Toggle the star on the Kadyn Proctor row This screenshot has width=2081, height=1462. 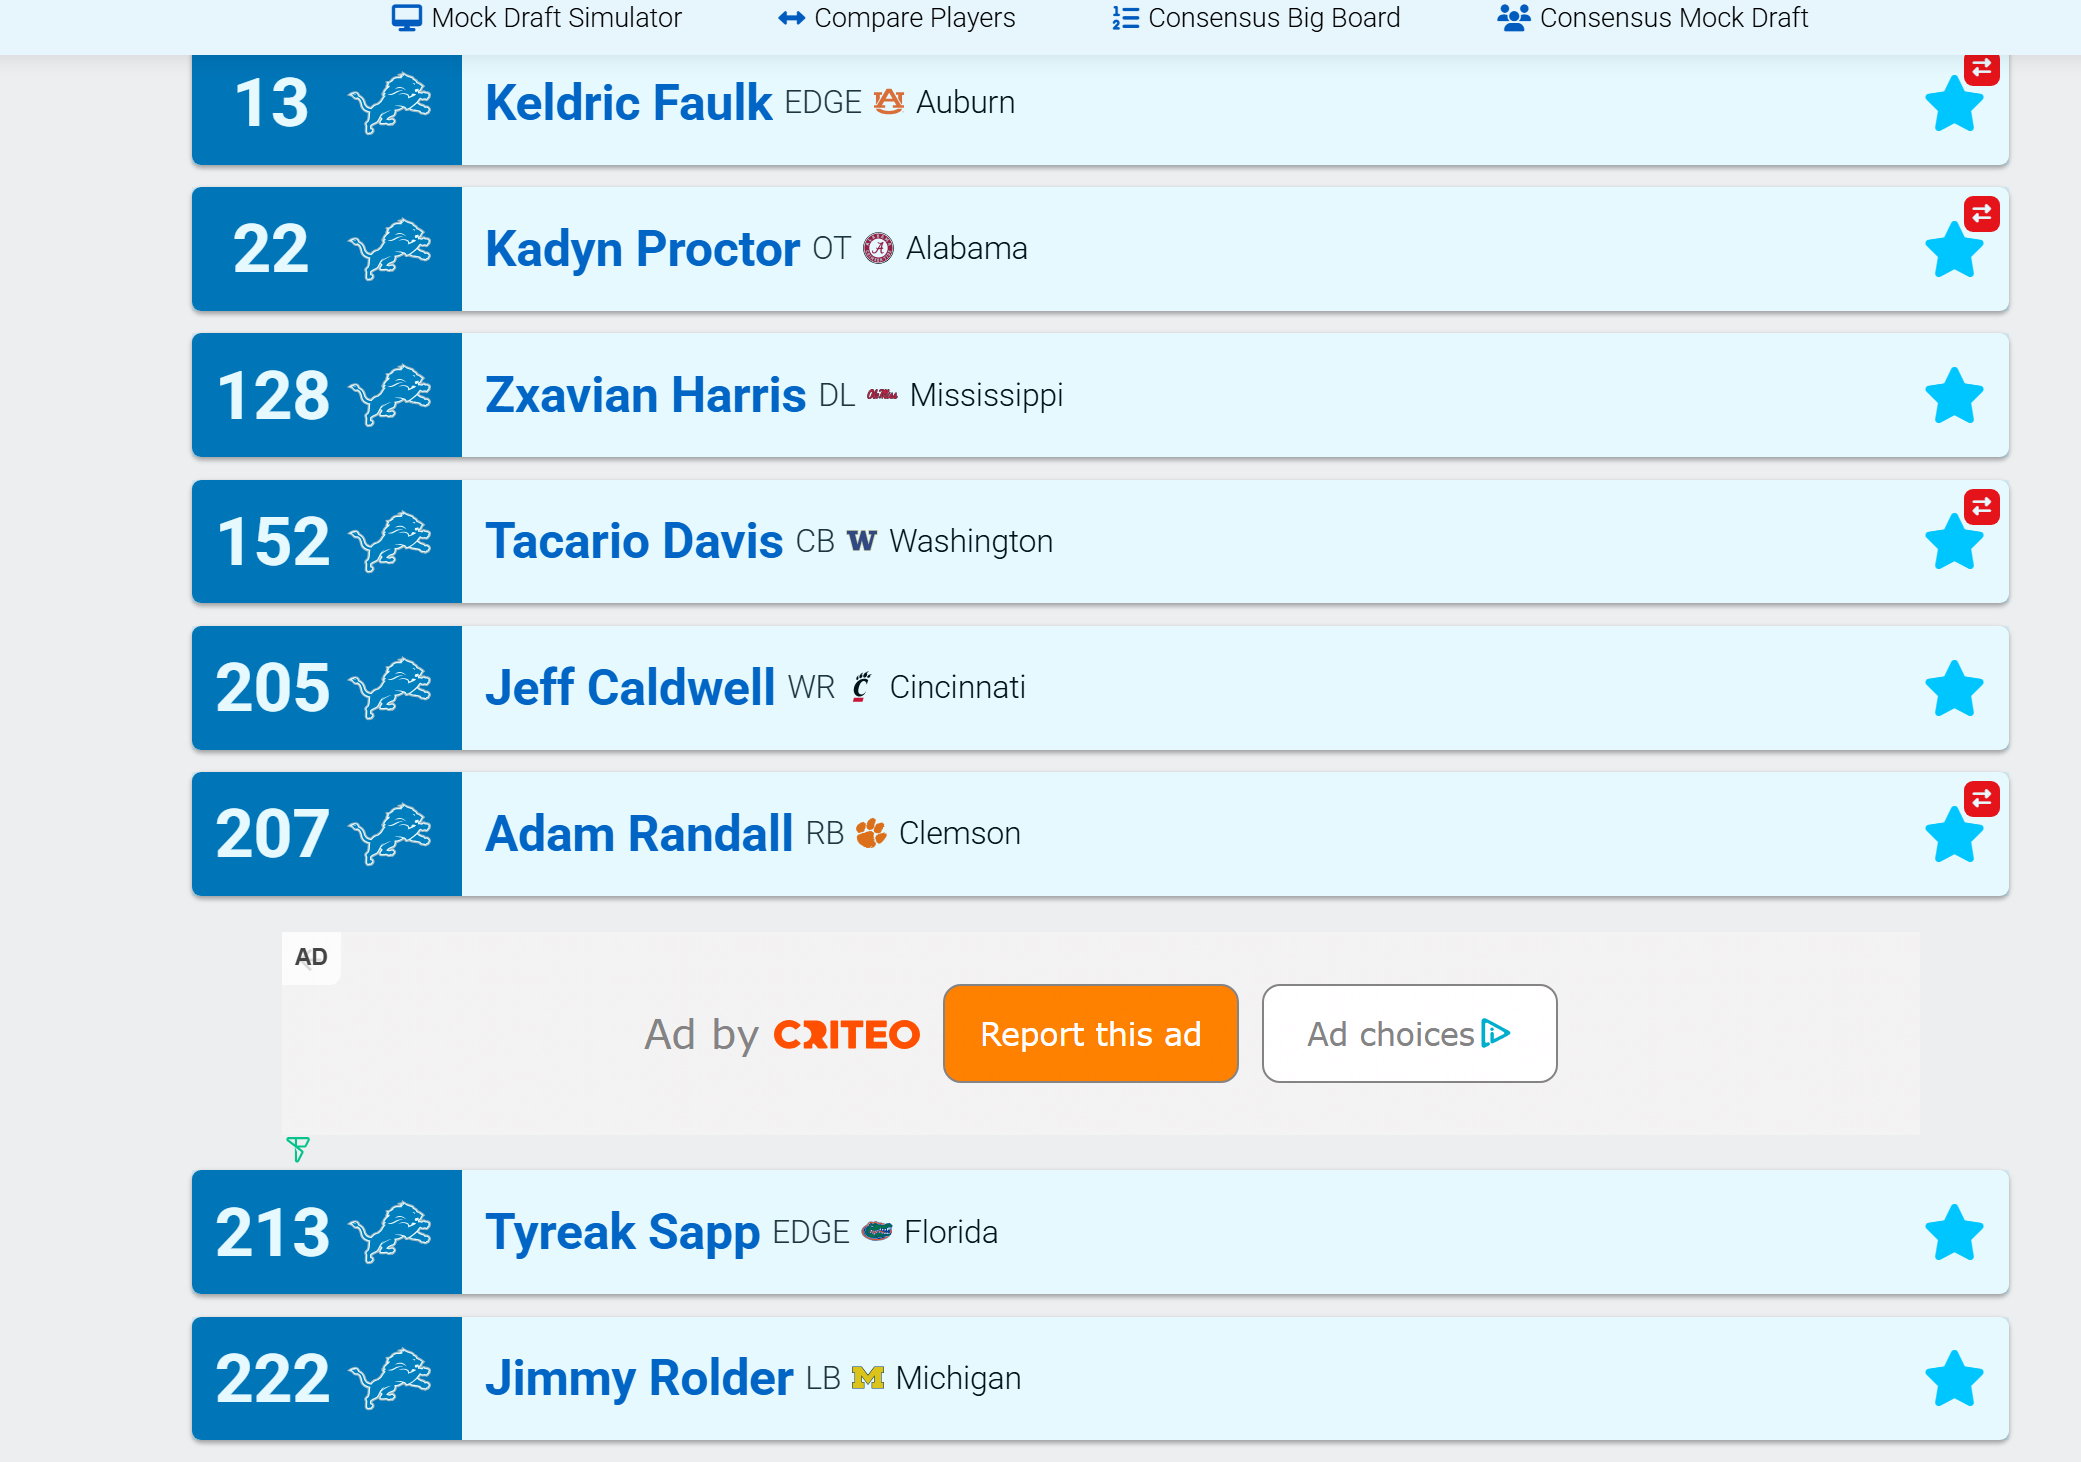click(1953, 251)
